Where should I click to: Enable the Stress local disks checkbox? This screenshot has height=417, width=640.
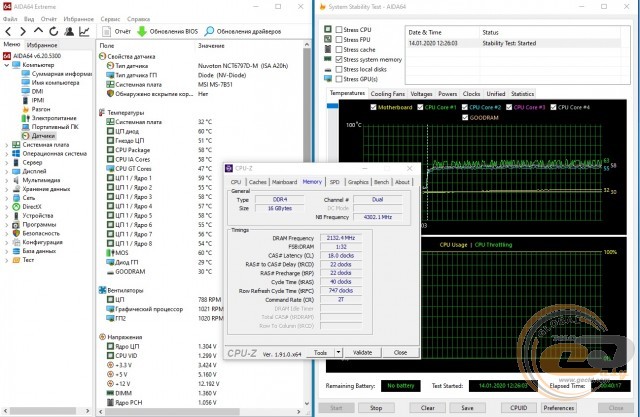(x=339, y=69)
